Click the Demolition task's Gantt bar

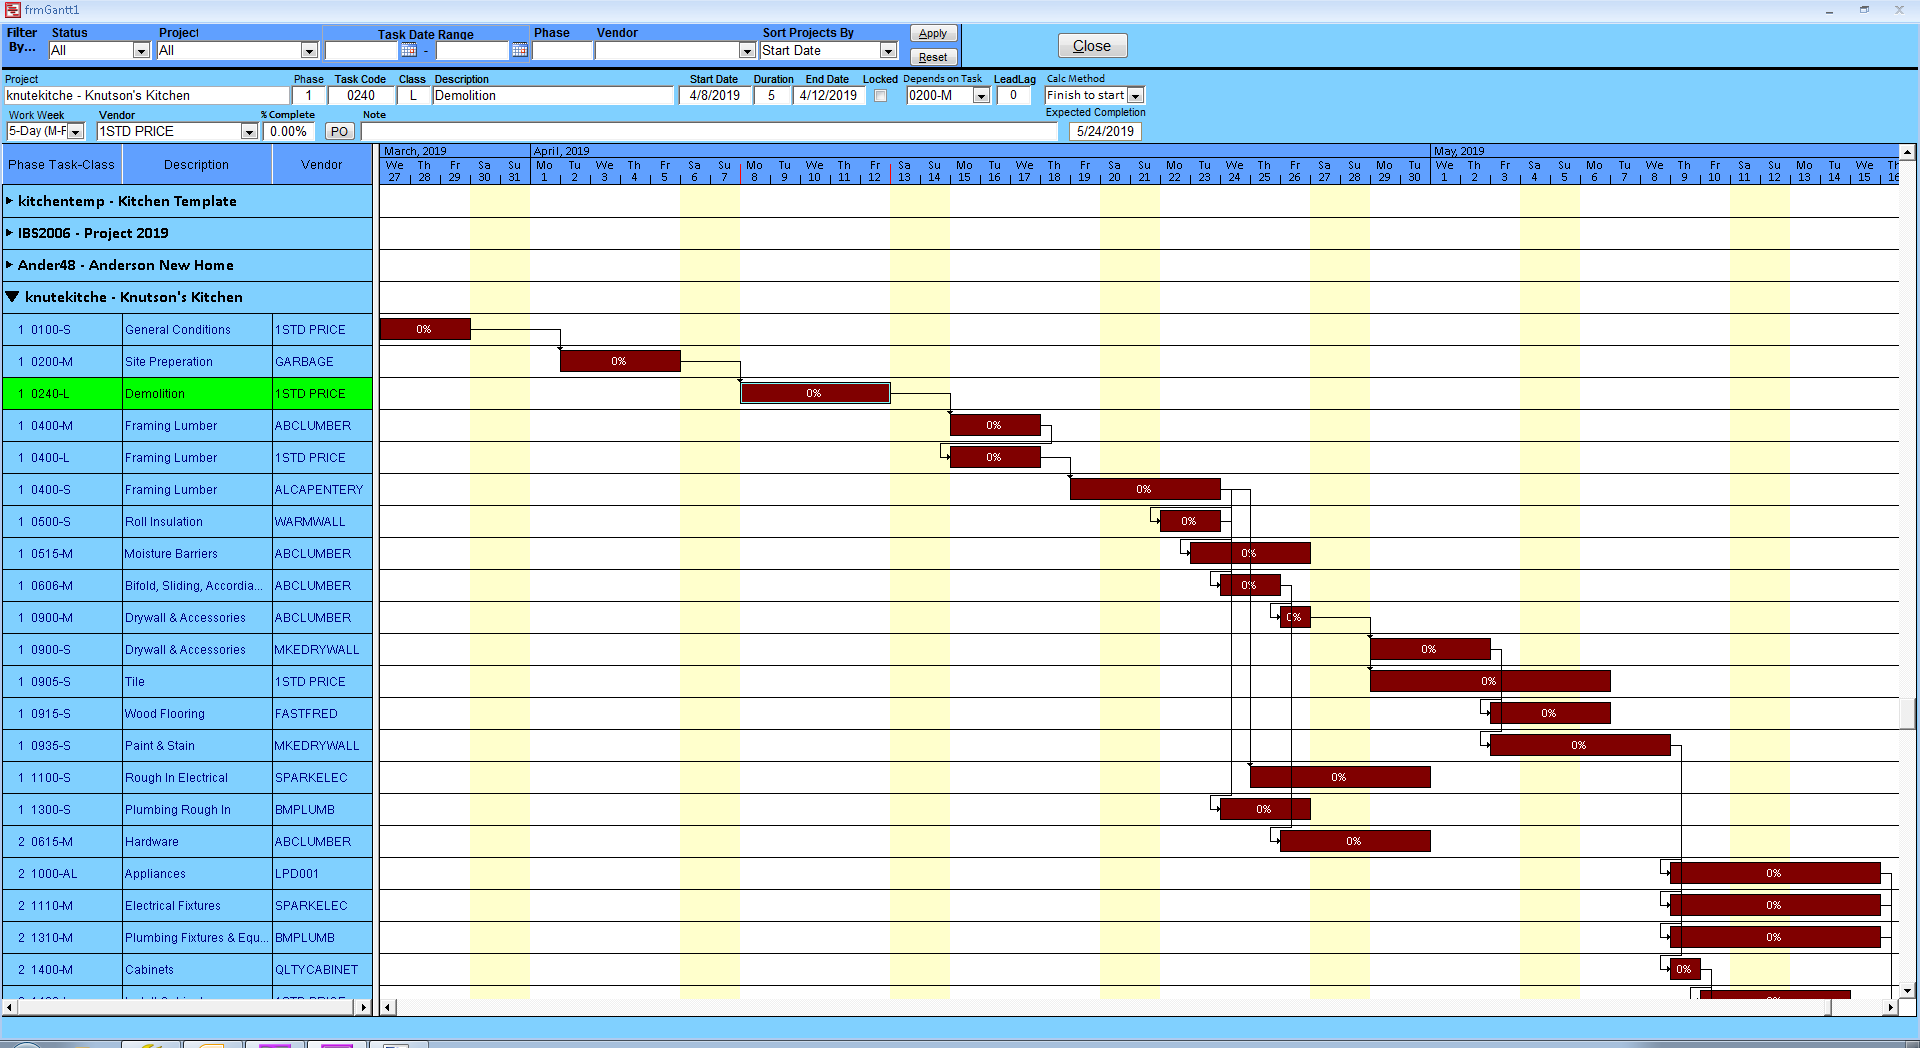pyautogui.click(x=815, y=393)
